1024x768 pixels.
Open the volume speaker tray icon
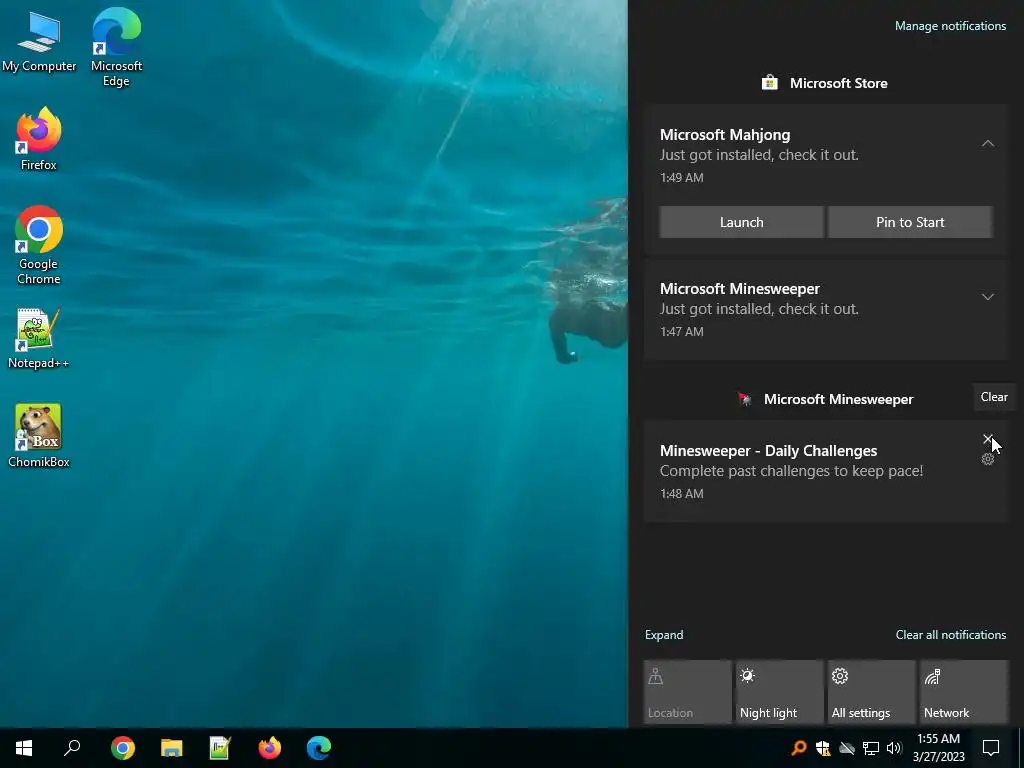(x=894, y=748)
